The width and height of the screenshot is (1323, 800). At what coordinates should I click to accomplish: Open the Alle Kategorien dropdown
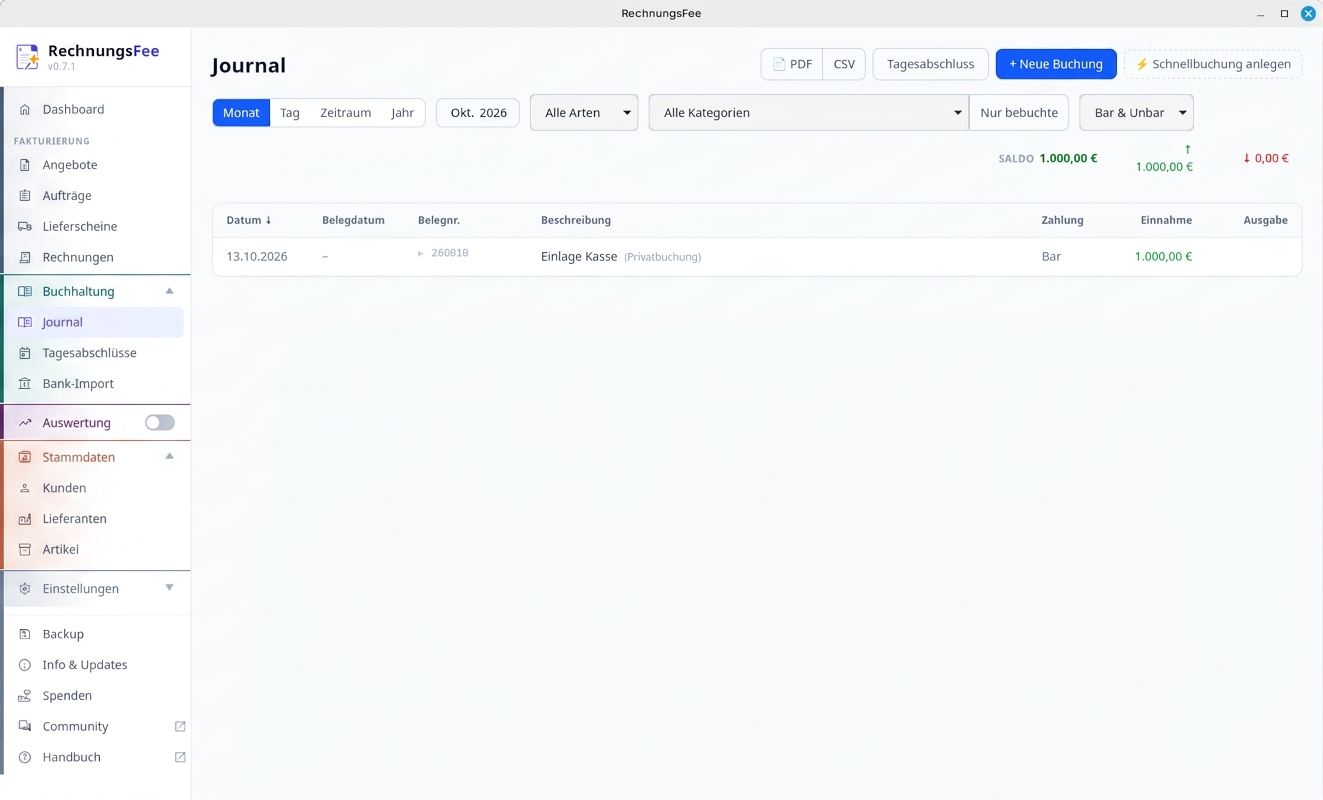(x=809, y=113)
